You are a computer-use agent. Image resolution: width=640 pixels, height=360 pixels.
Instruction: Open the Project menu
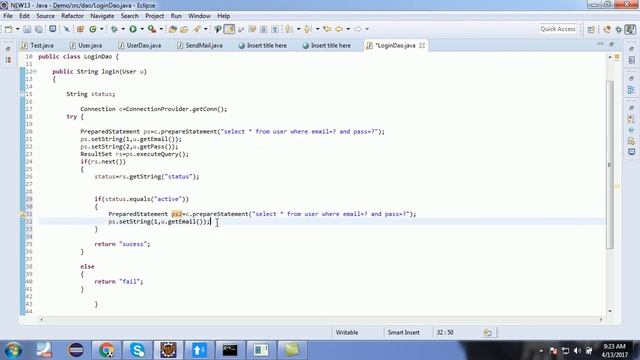(154, 16)
